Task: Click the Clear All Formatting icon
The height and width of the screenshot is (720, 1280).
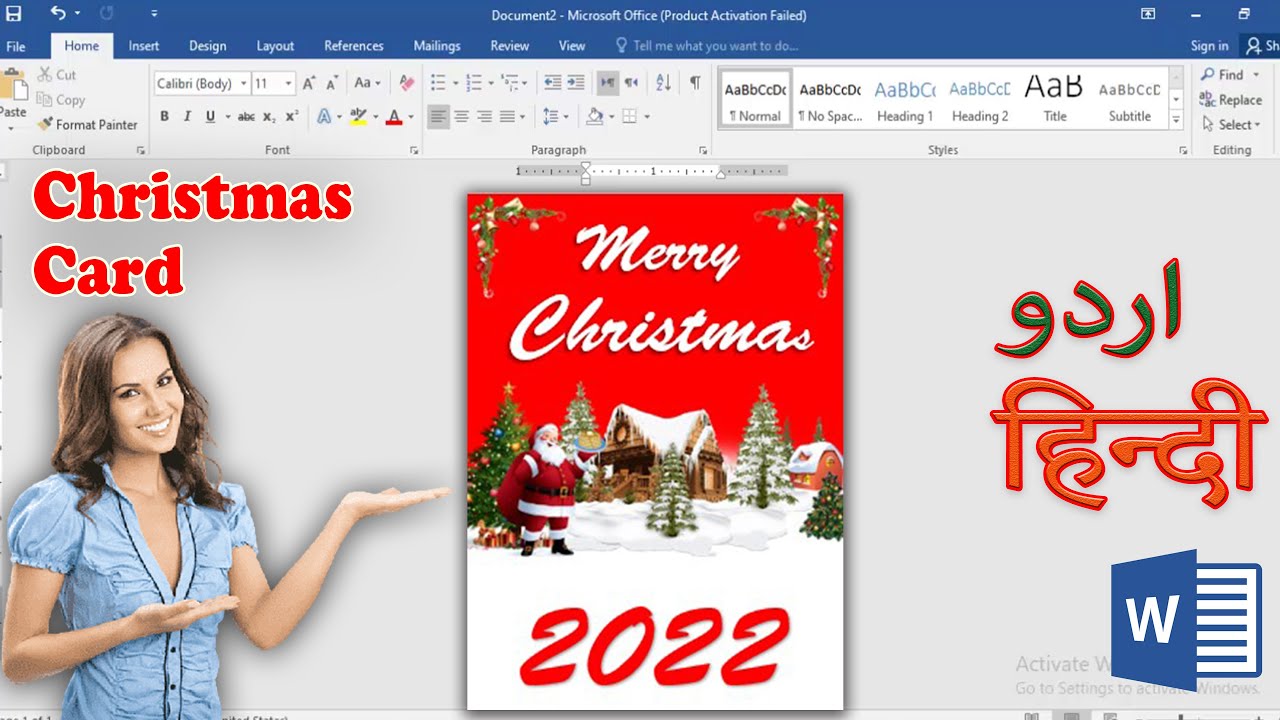Action: [x=406, y=84]
